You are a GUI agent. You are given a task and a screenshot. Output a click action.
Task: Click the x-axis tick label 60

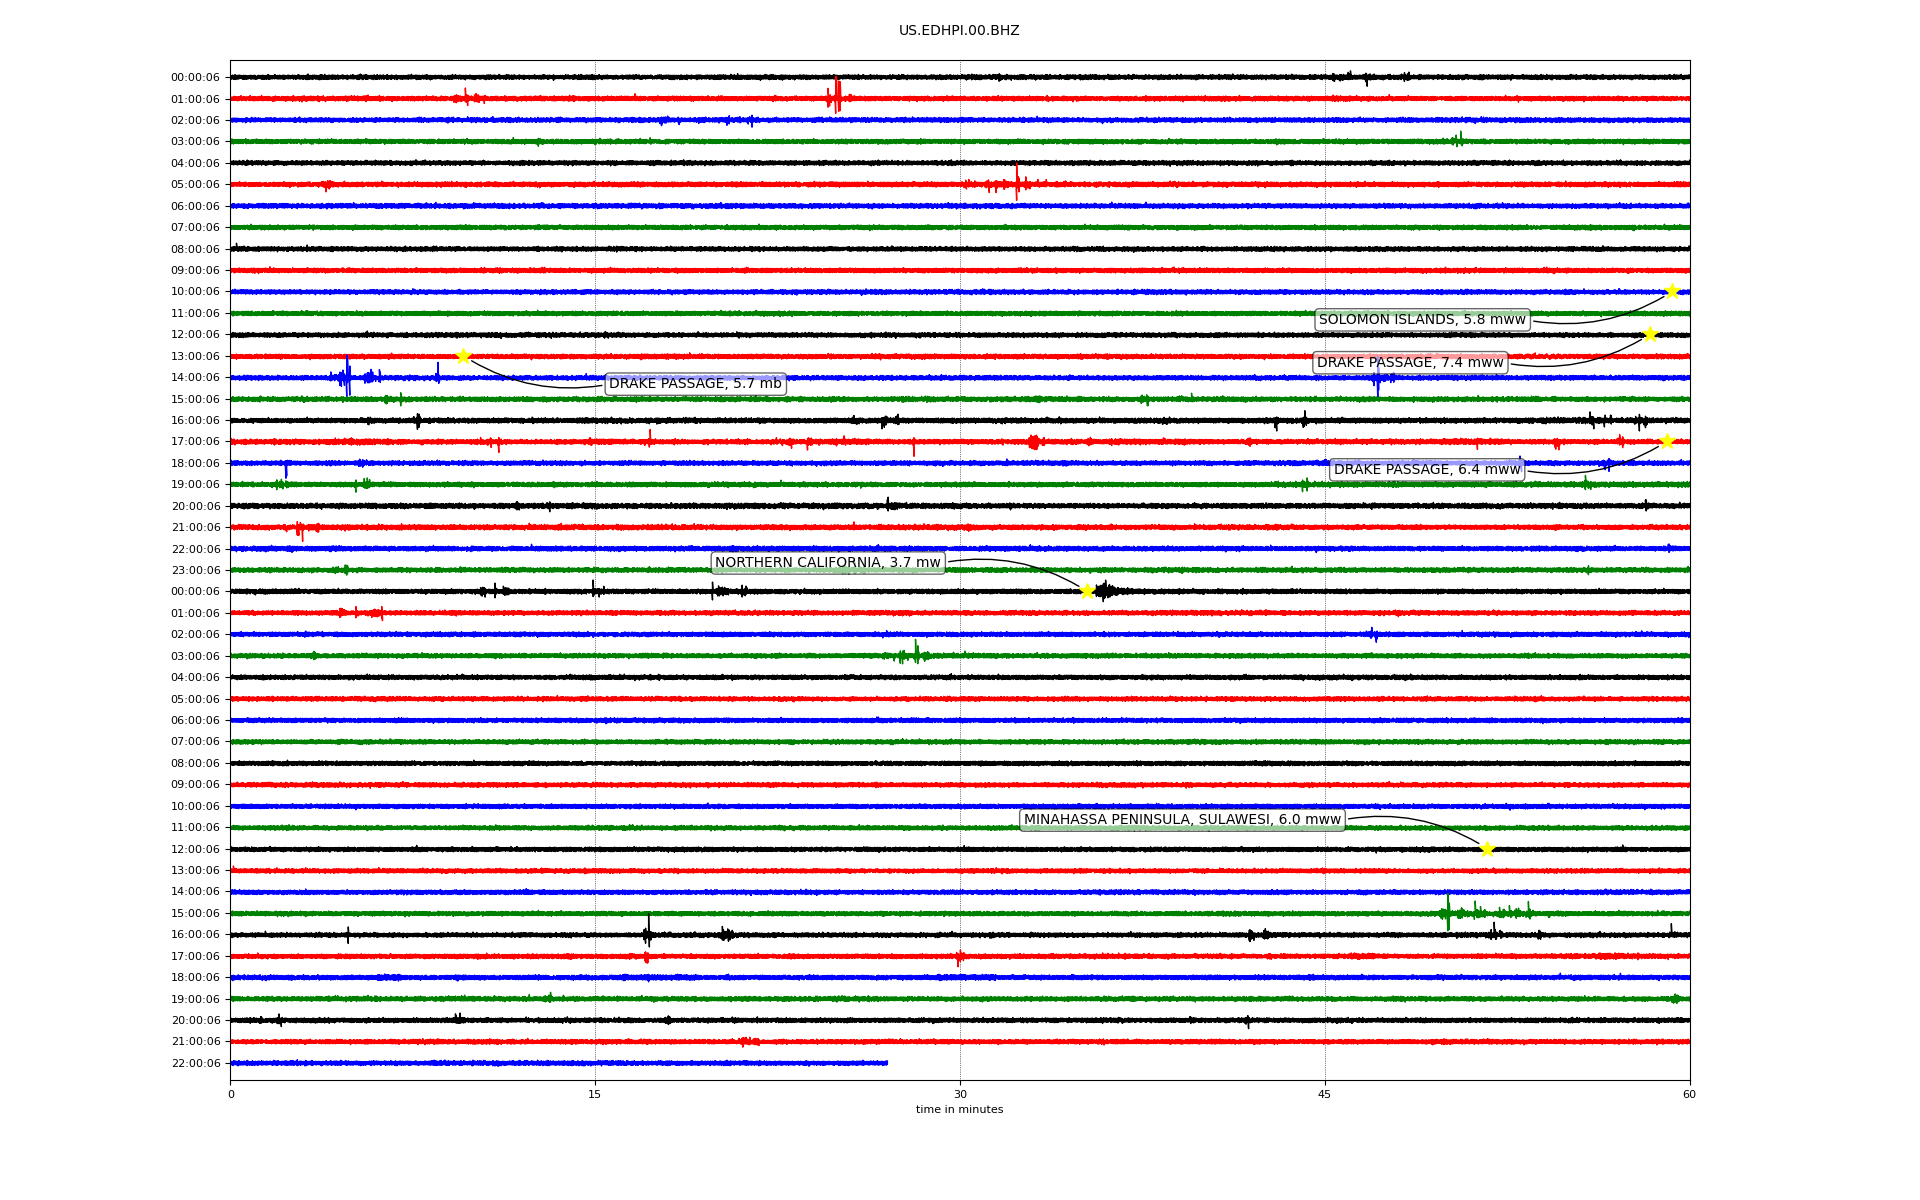click(1689, 1094)
